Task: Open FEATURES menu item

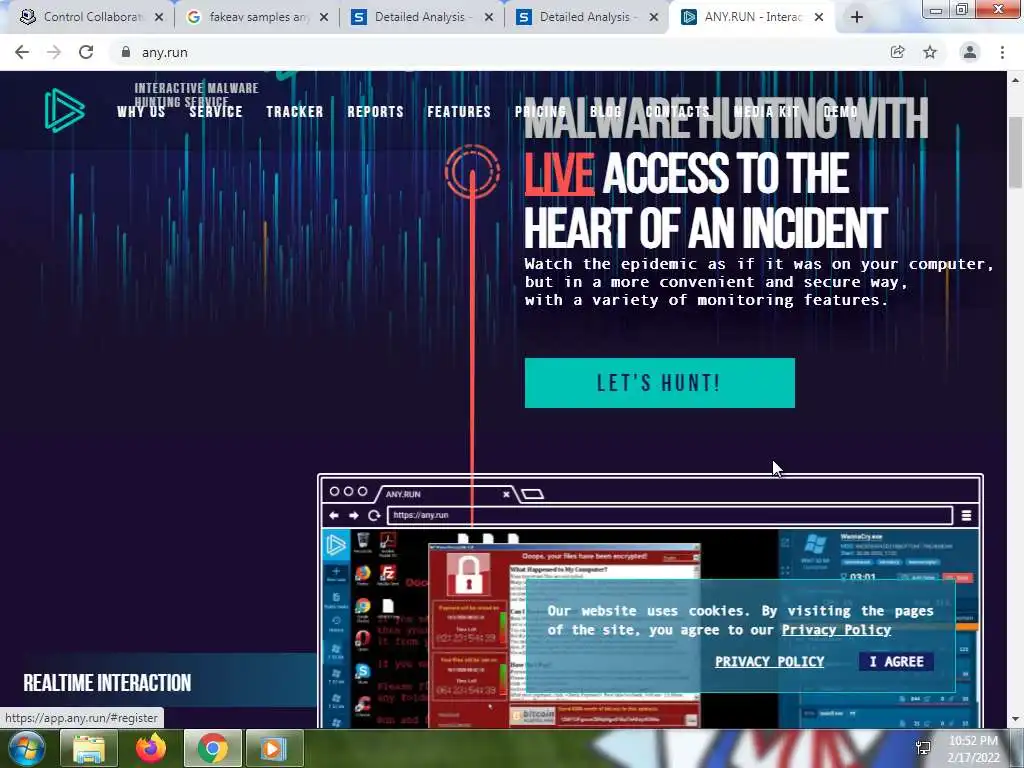Action: pyautogui.click(x=459, y=112)
